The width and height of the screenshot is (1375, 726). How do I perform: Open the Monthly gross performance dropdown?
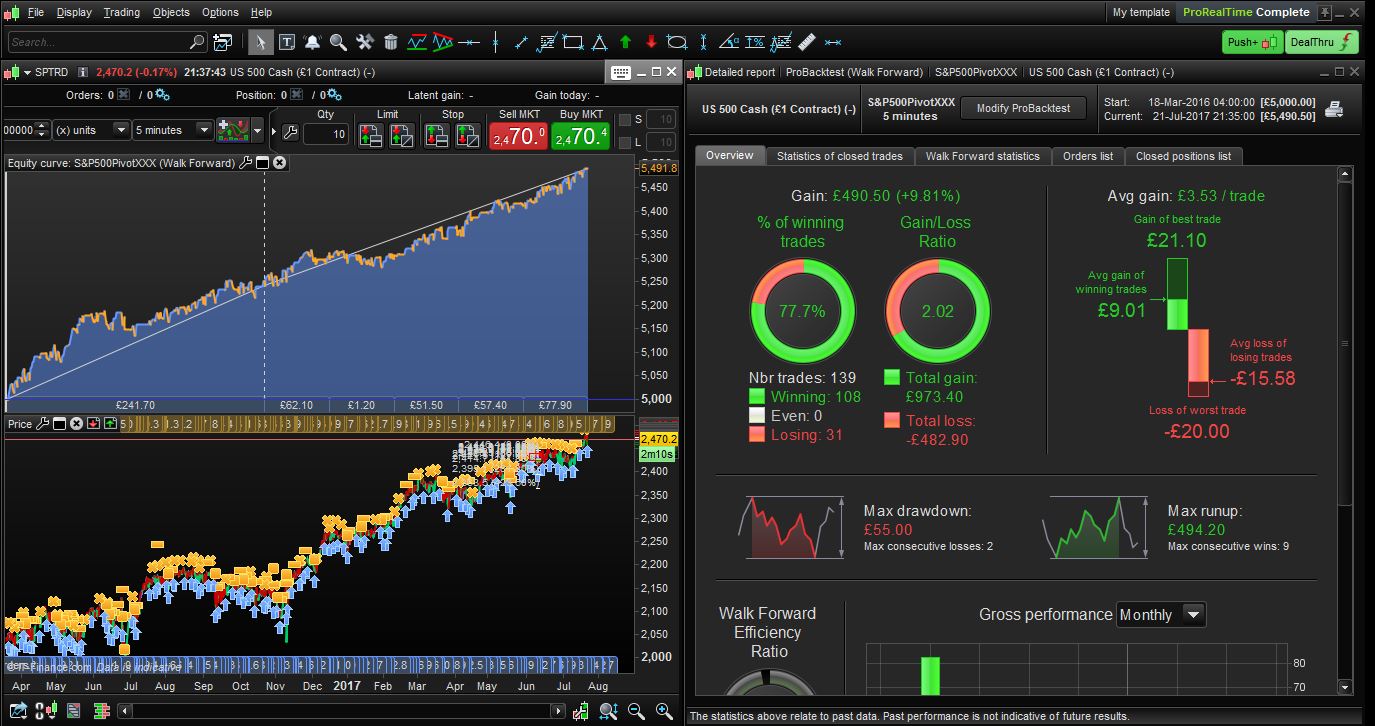click(1161, 614)
